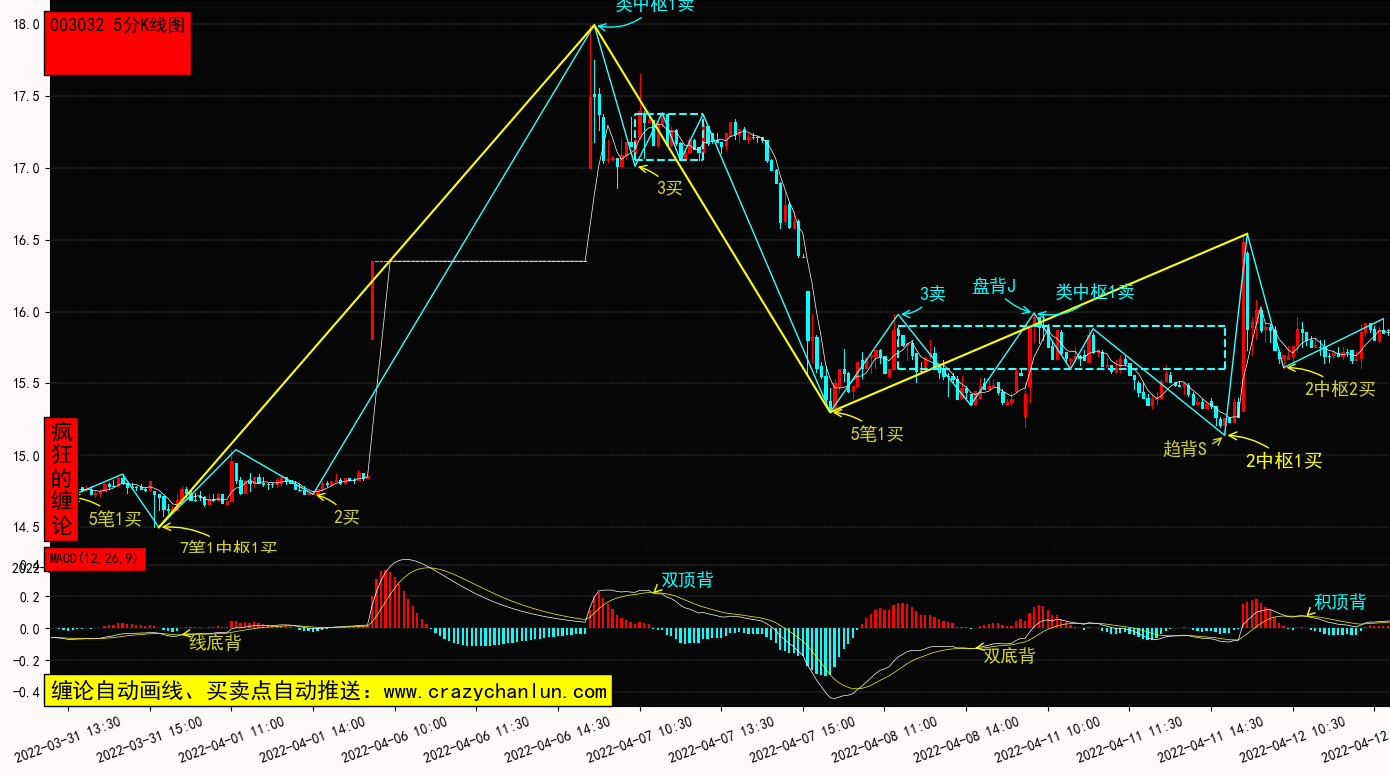The height and width of the screenshot is (775, 1390).
Task: Click the 7笔1中枢1买 annotation
Action: (x=228, y=546)
